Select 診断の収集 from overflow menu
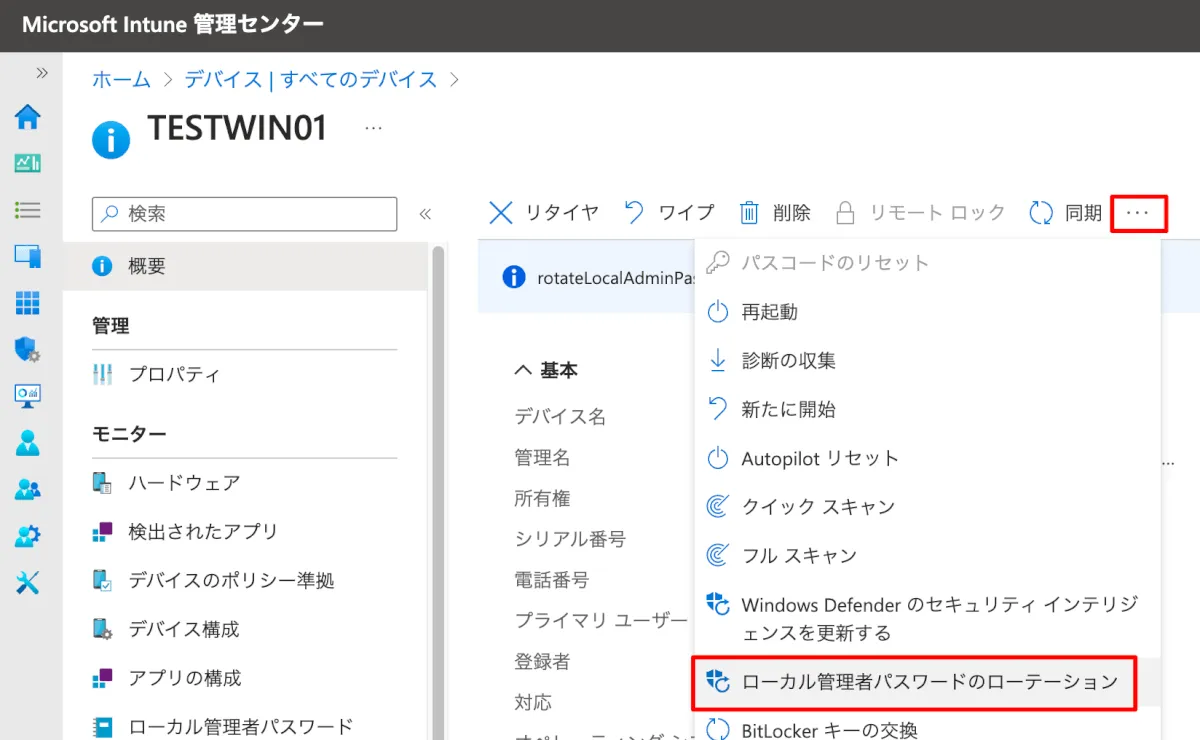Viewport: 1200px width, 740px height. pyautogui.click(x=928, y=361)
